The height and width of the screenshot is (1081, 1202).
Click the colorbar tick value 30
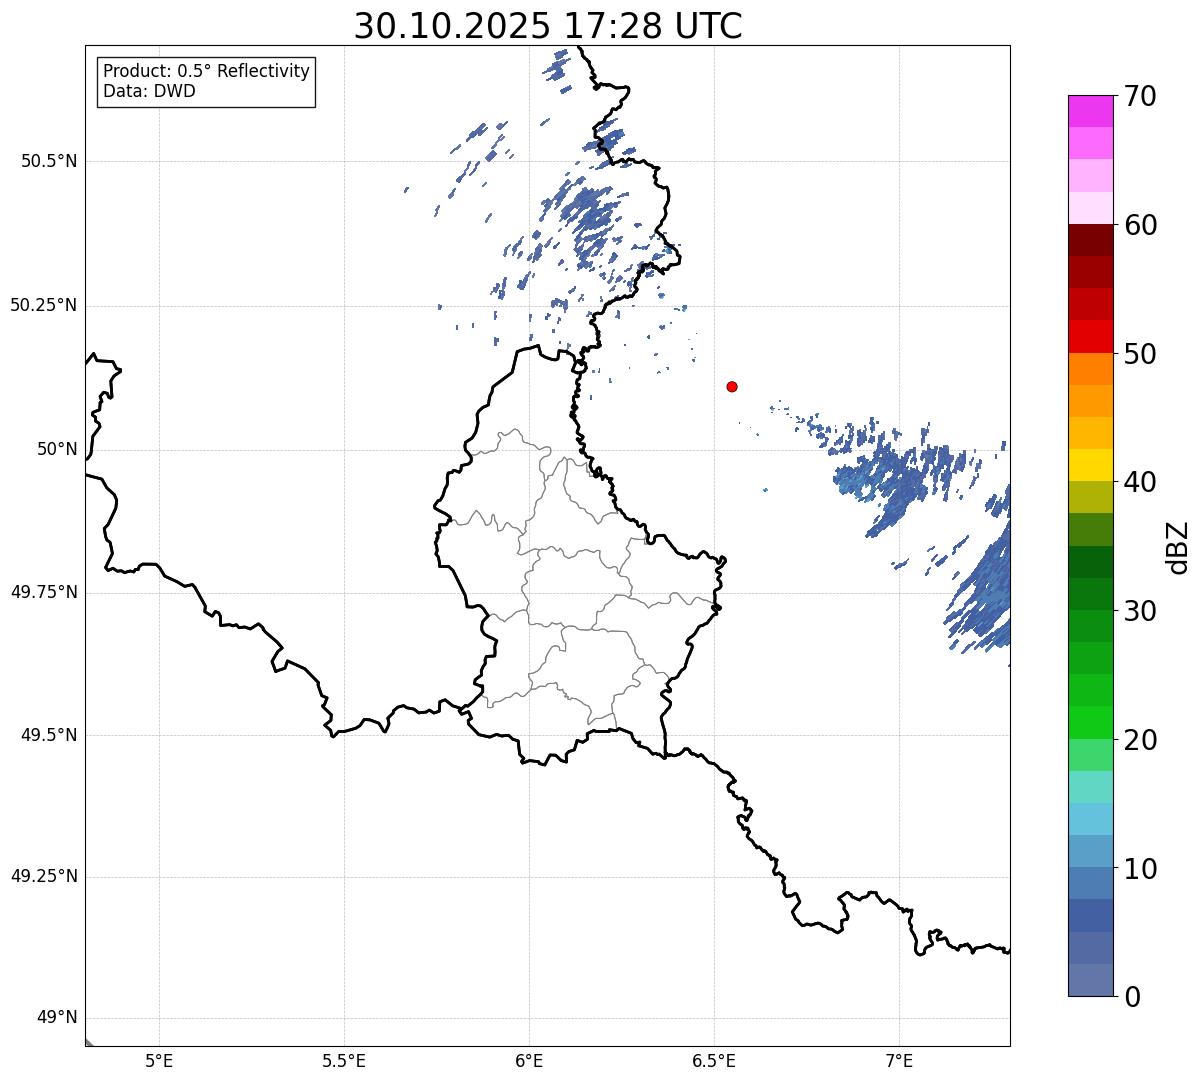tap(1140, 611)
